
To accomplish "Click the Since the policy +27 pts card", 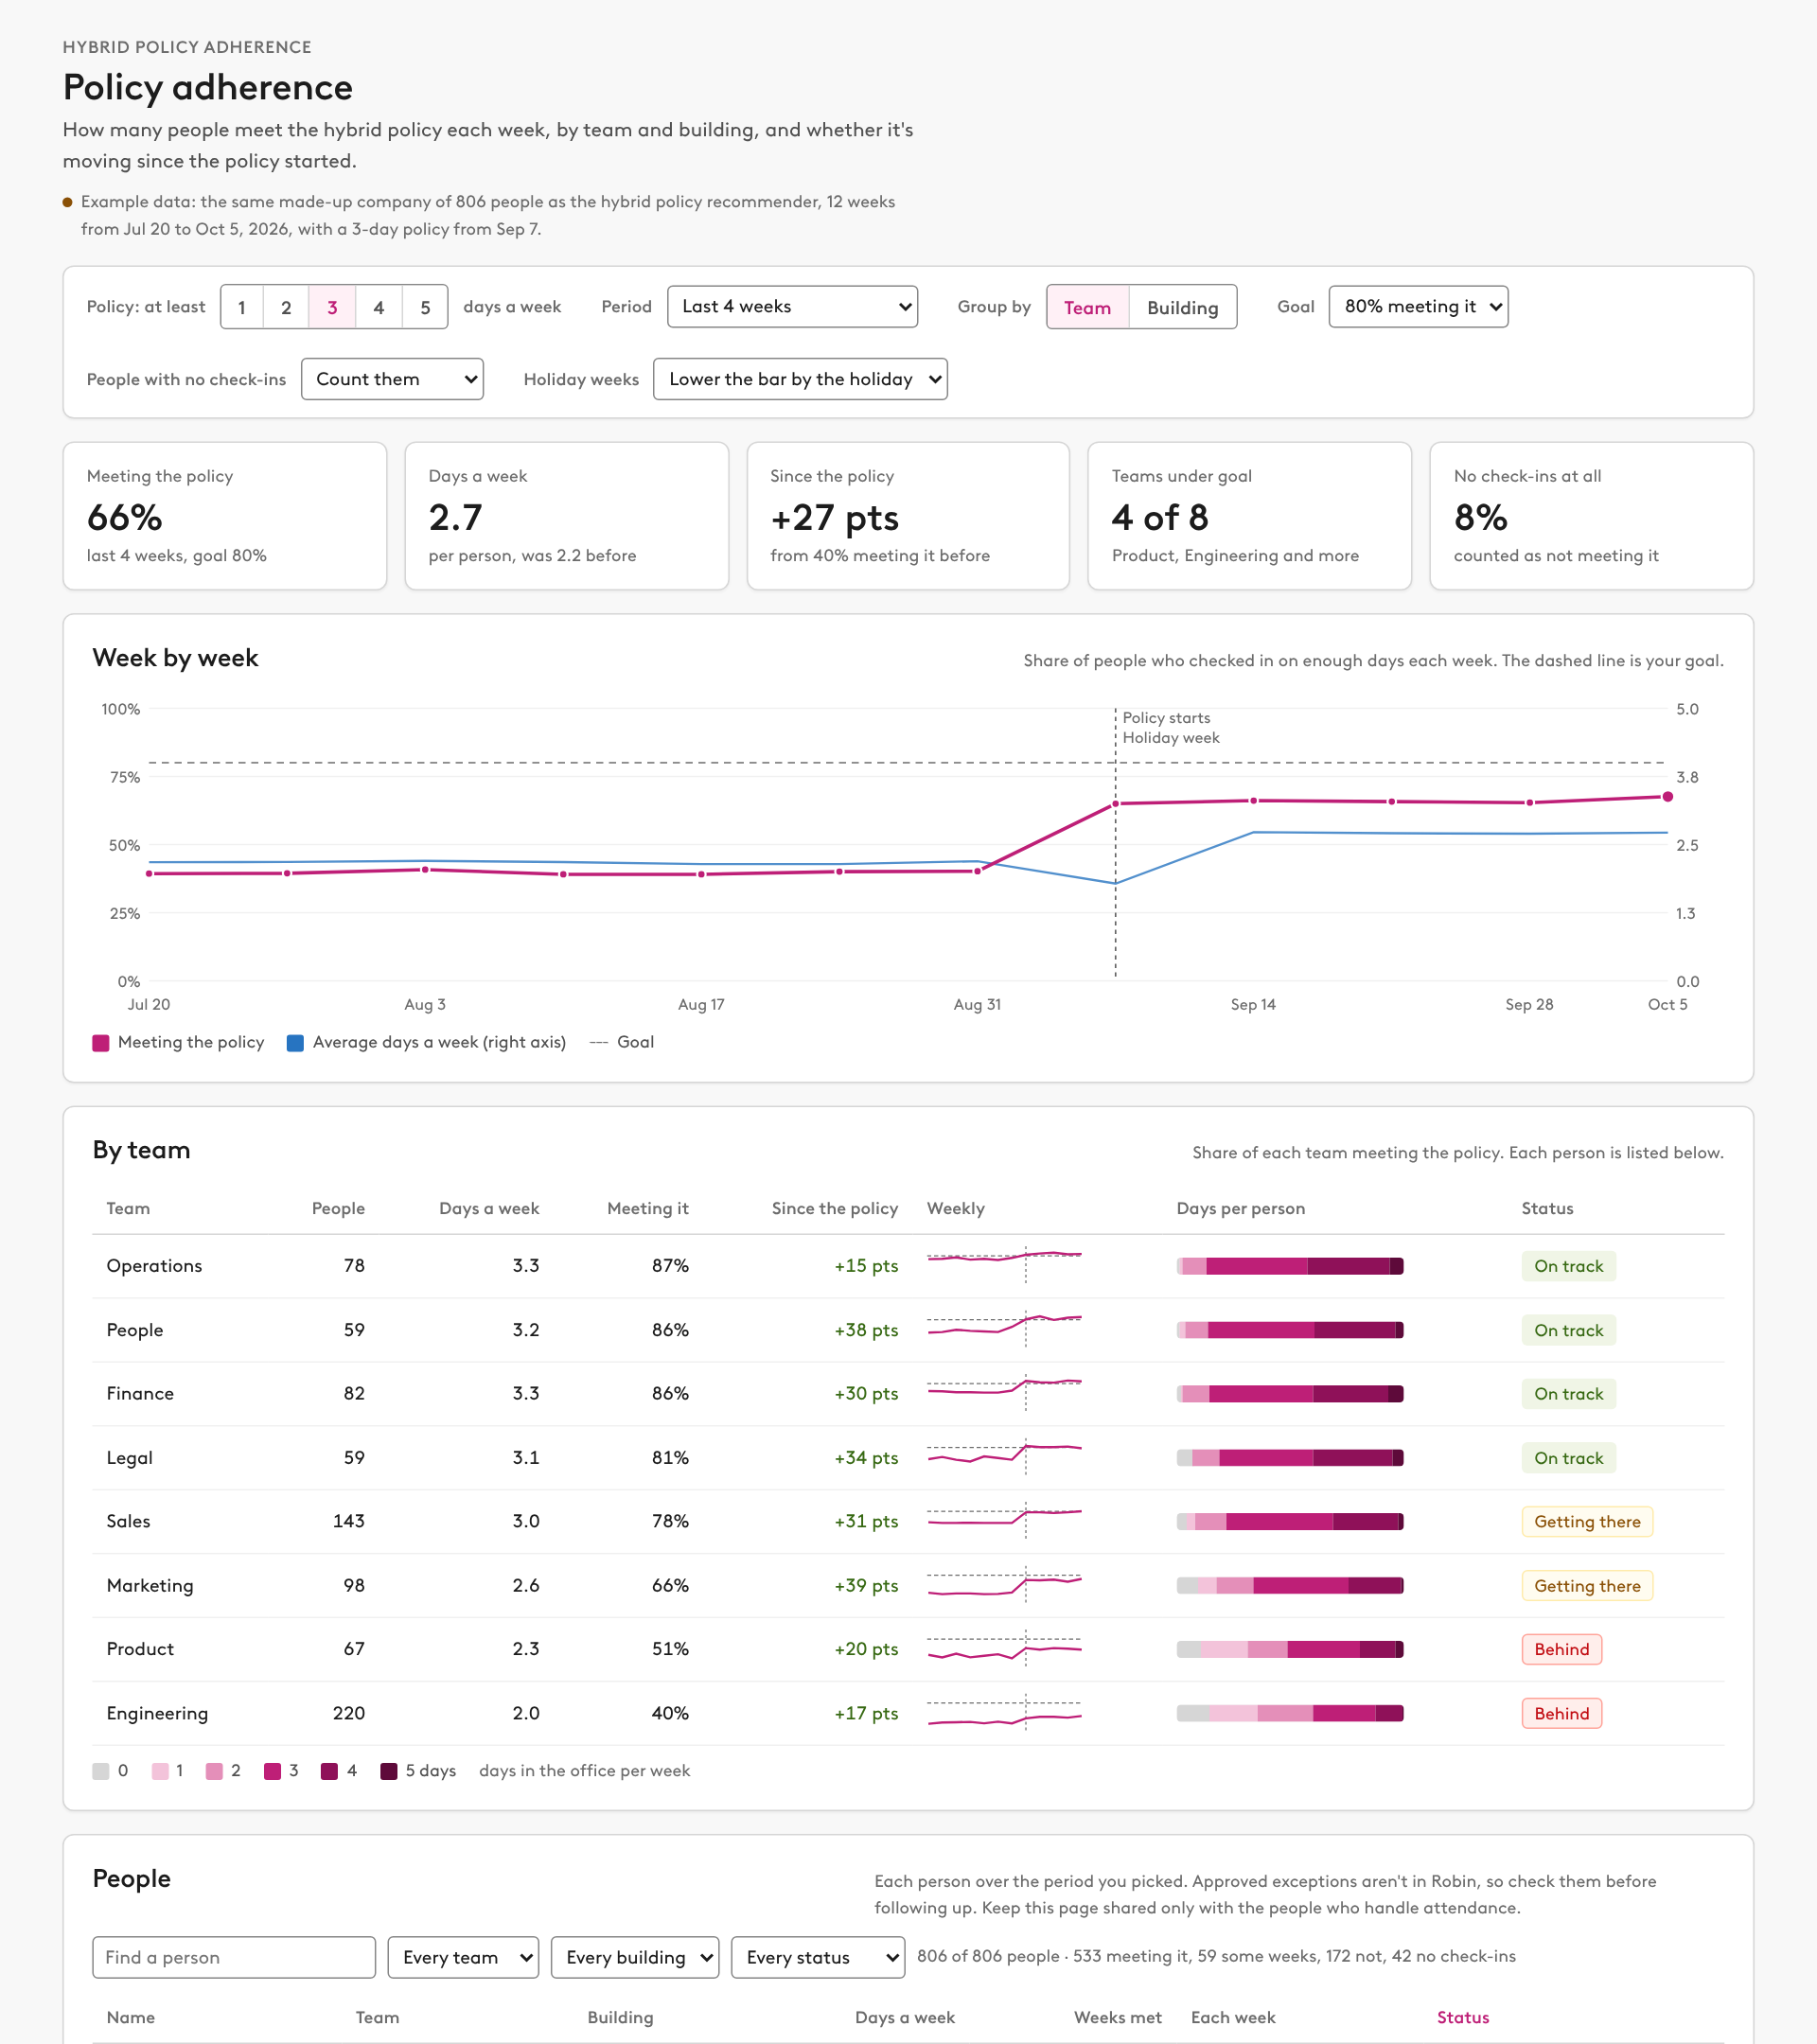I will click(x=908, y=516).
